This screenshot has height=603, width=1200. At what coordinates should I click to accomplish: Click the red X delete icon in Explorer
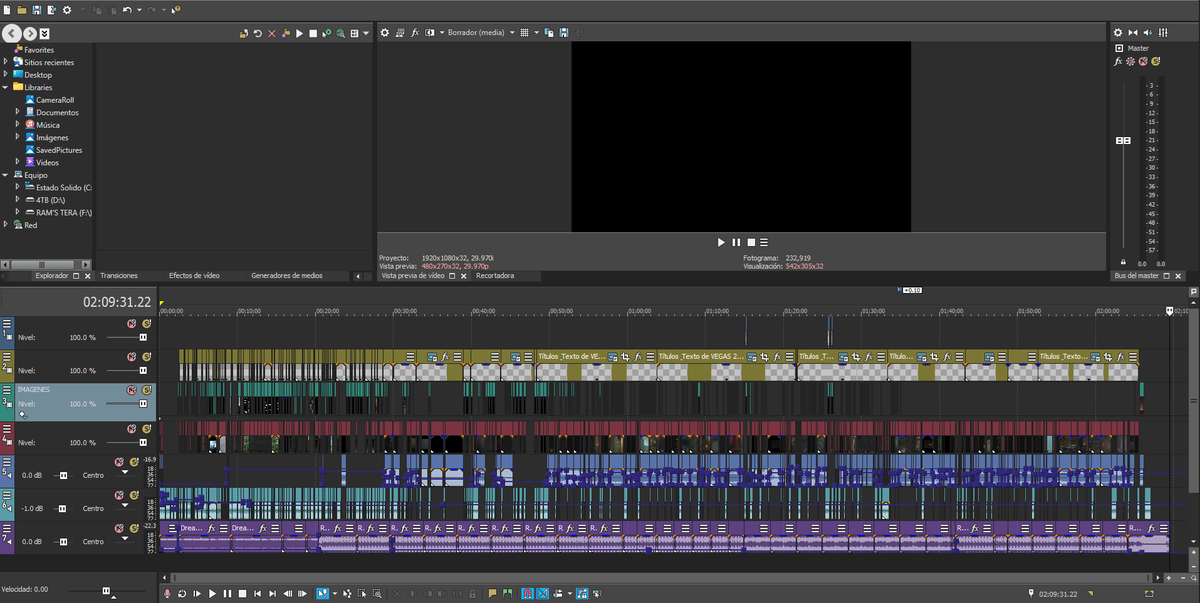tap(272, 33)
